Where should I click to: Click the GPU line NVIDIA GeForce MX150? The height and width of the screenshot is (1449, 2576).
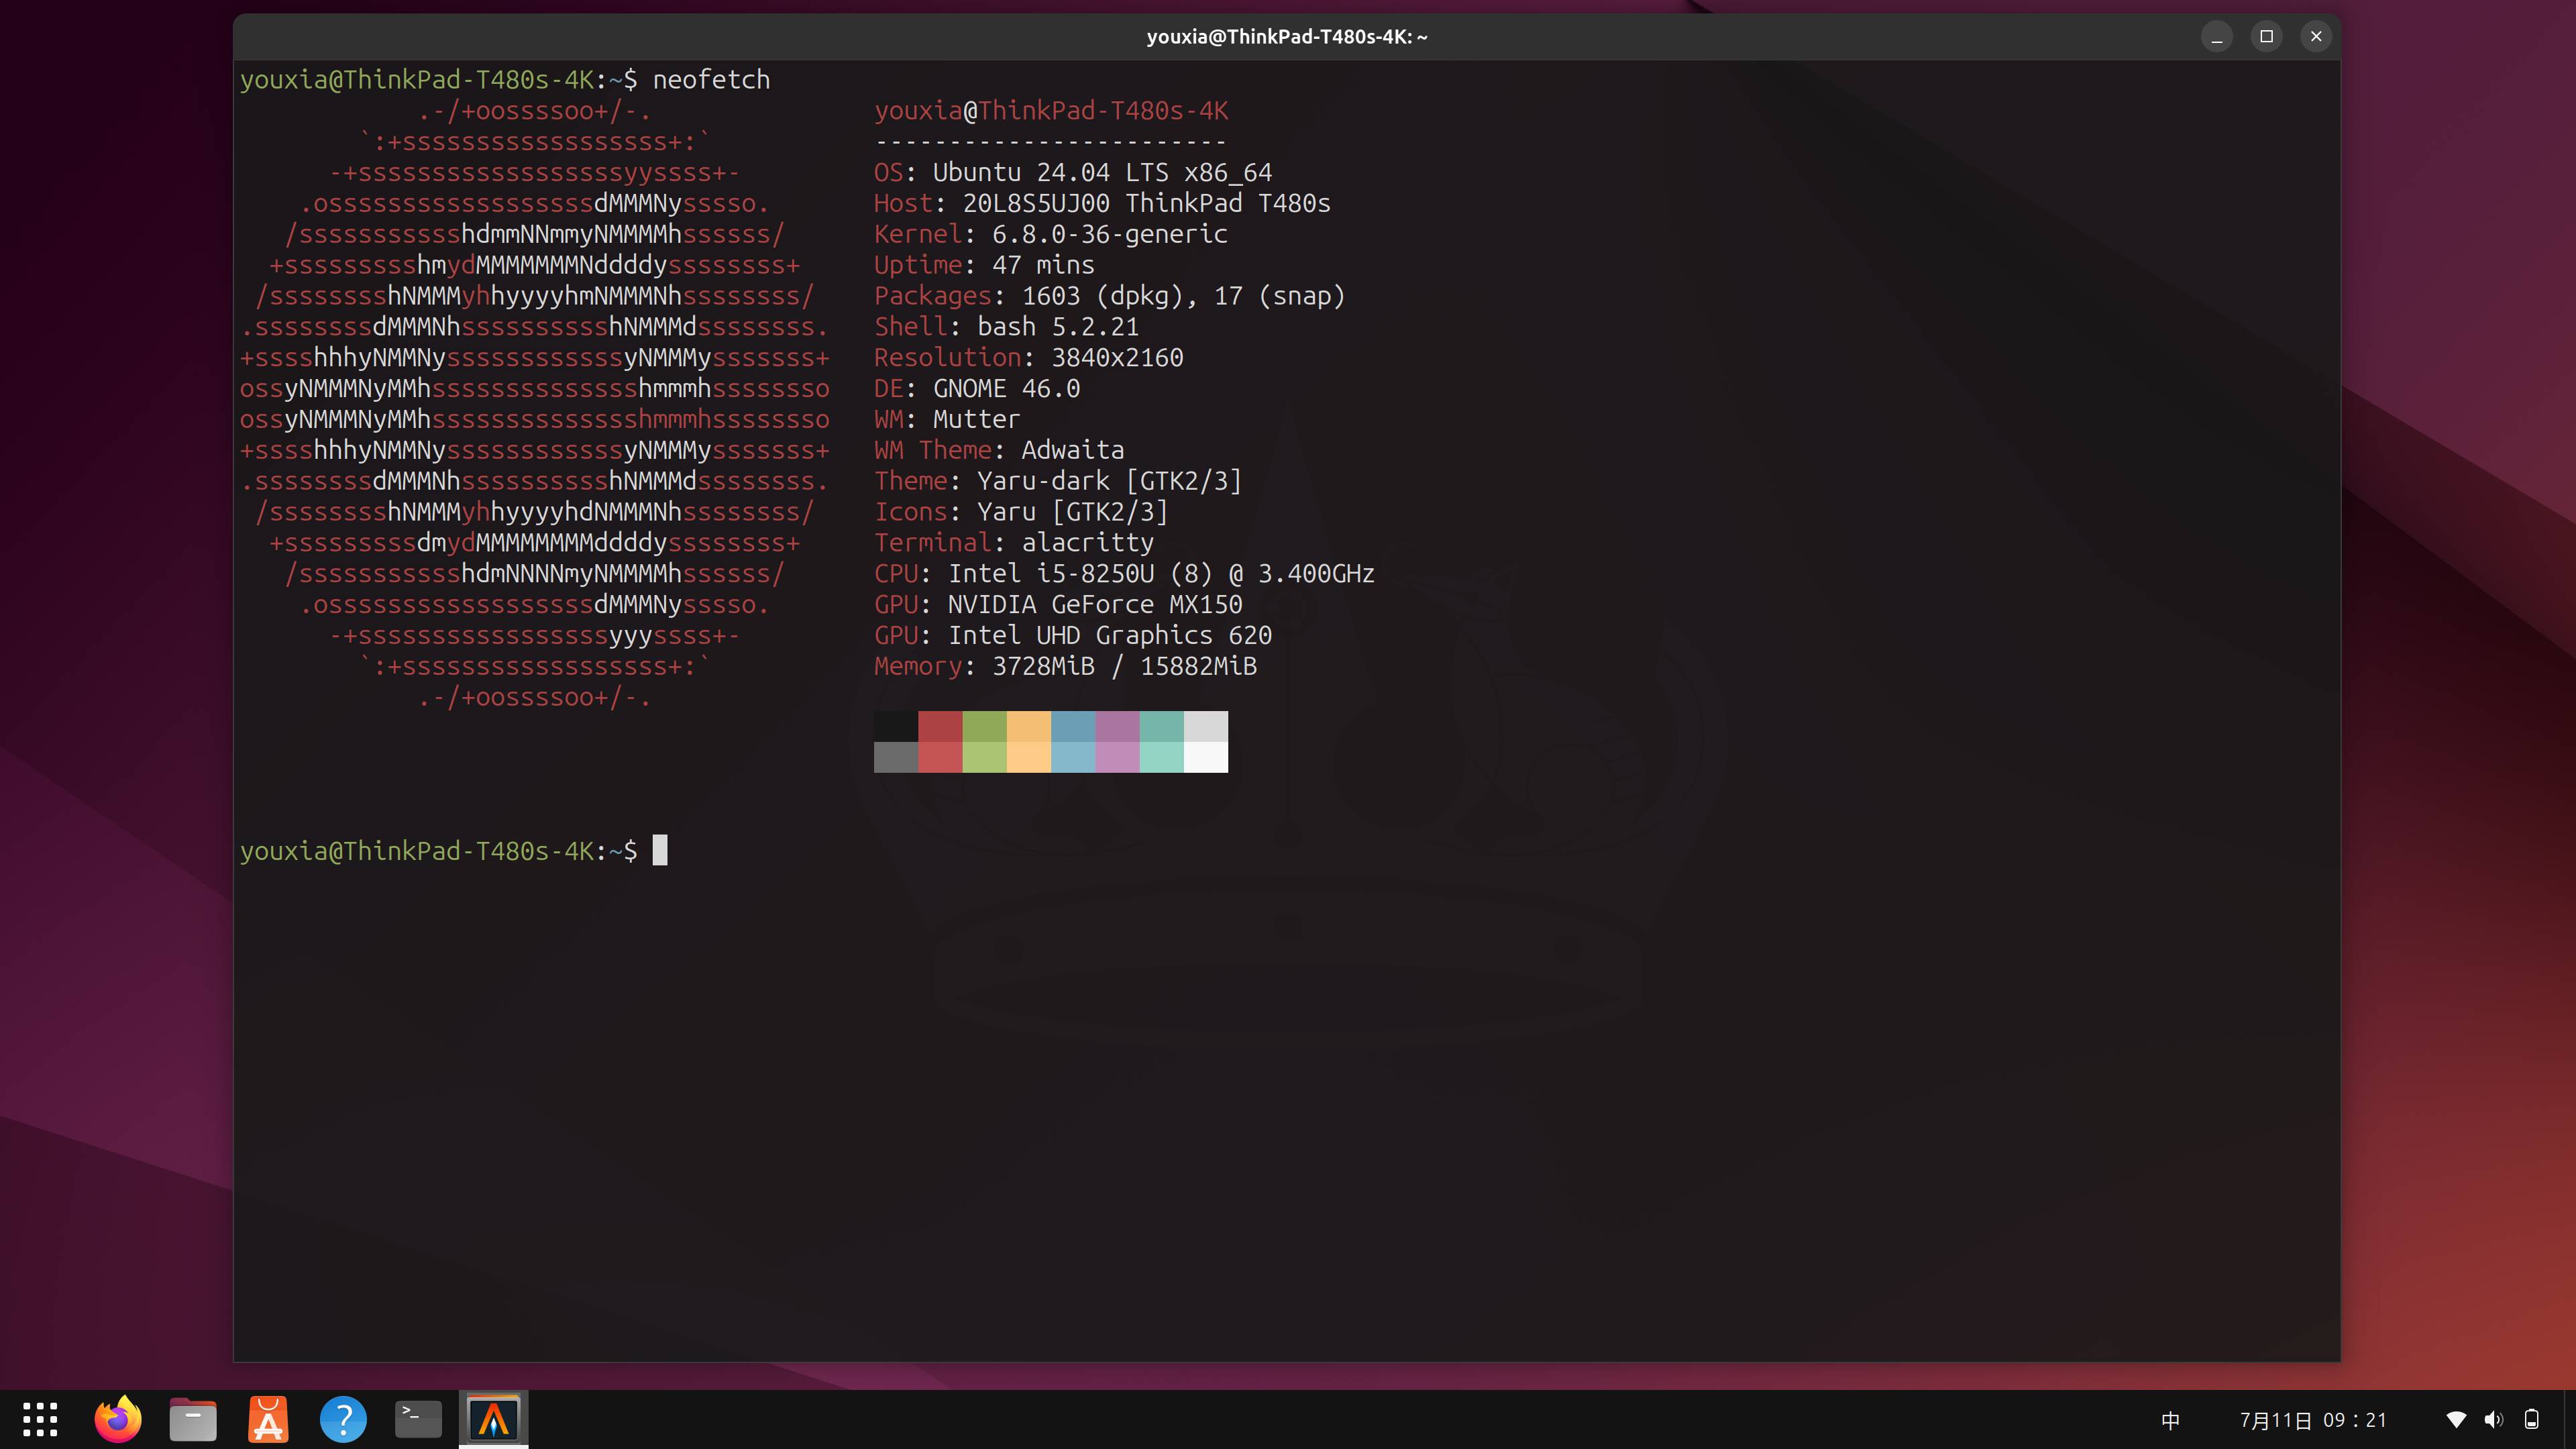point(1058,605)
